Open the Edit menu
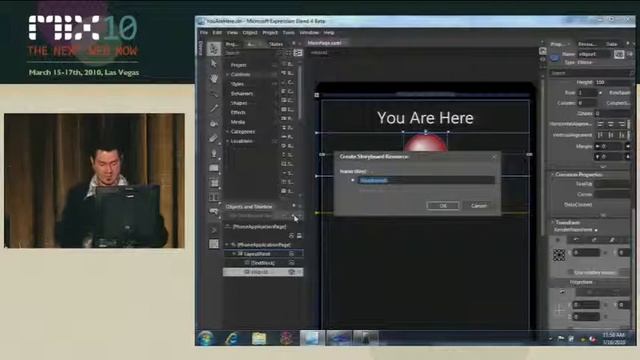 [217, 33]
